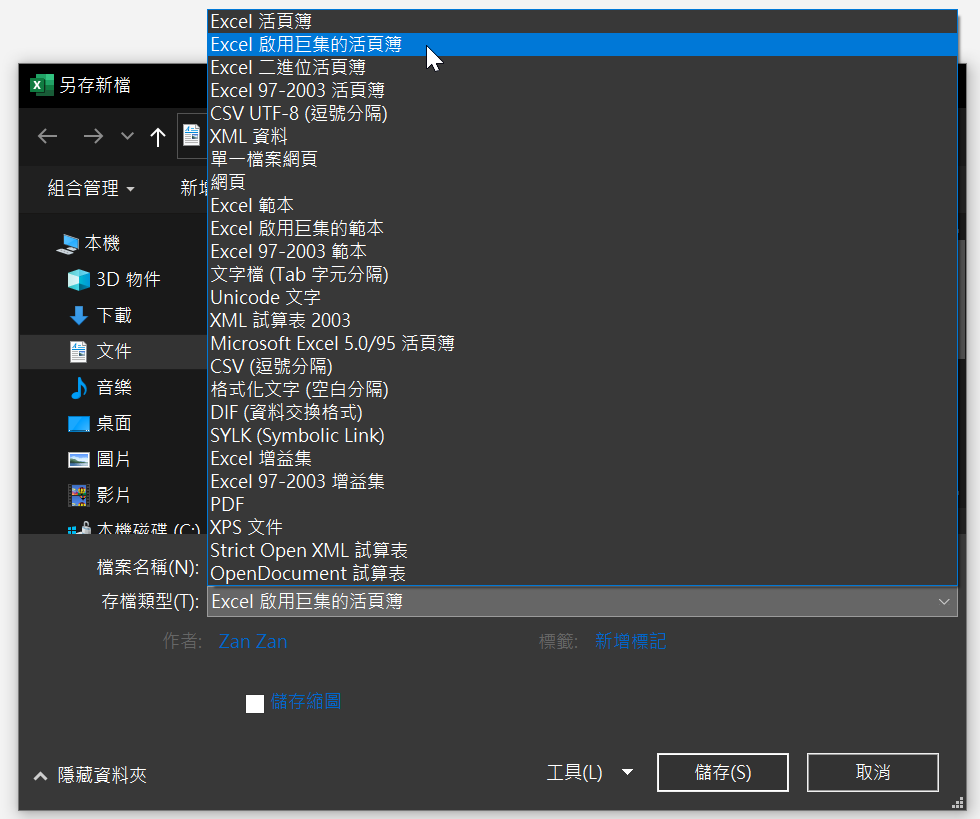
Task: Click the 影片 videos icon
Action: tap(79, 496)
